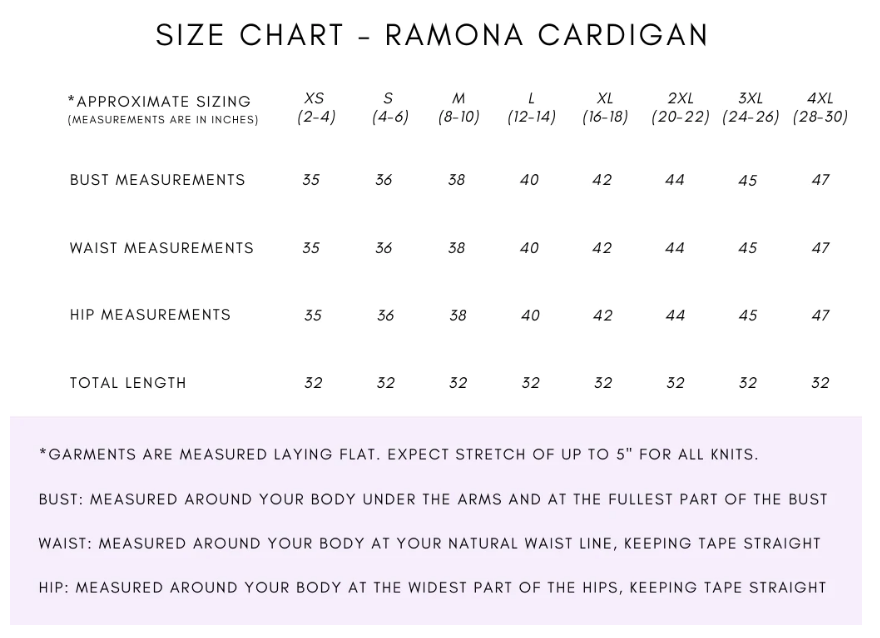Select the Total Length row label
This screenshot has height=638, width=880.
click(128, 383)
